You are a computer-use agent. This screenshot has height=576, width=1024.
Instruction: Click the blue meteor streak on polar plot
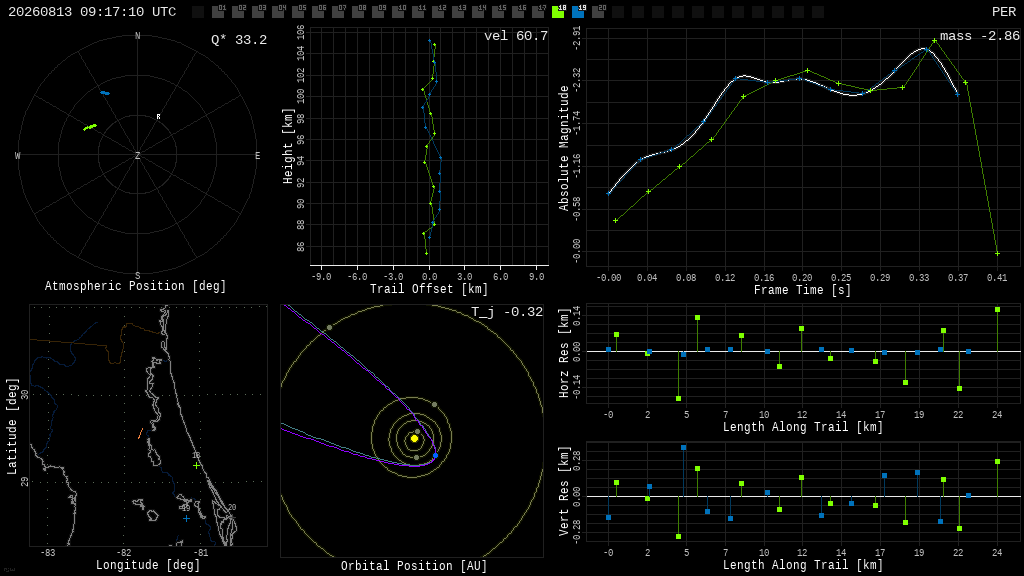point(105,93)
